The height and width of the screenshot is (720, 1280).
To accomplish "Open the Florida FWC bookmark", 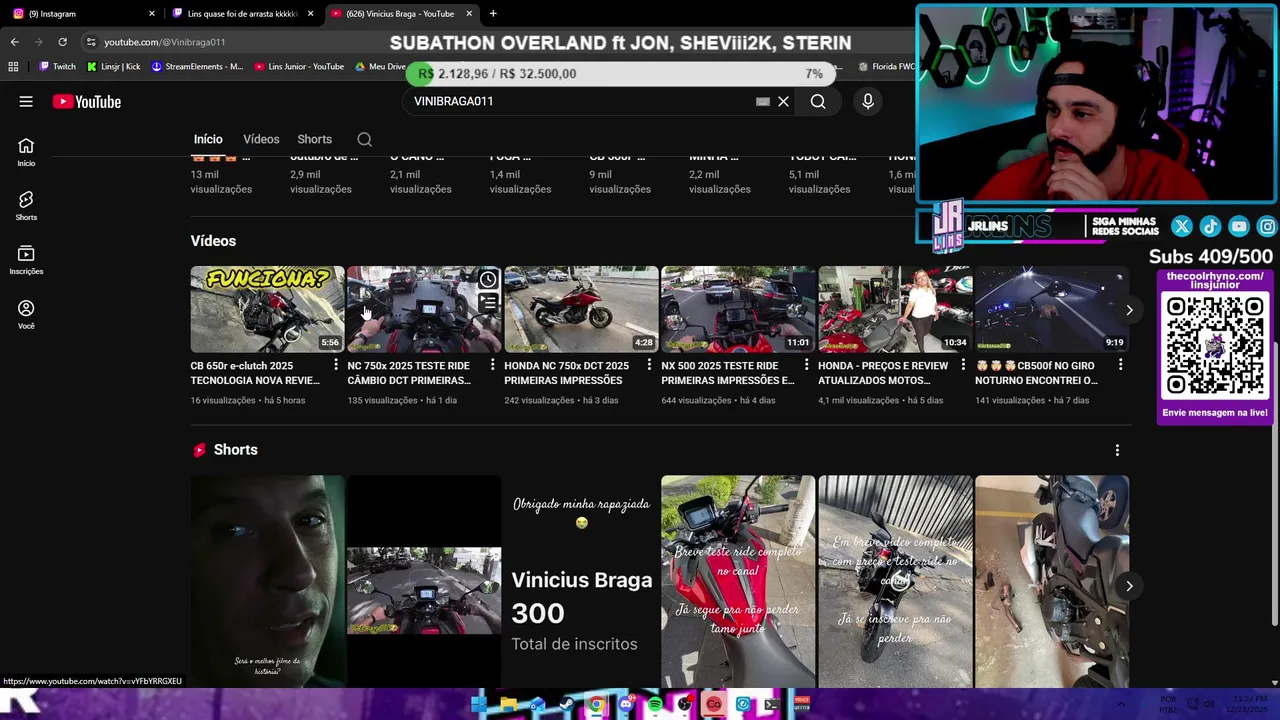I will coord(887,66).
